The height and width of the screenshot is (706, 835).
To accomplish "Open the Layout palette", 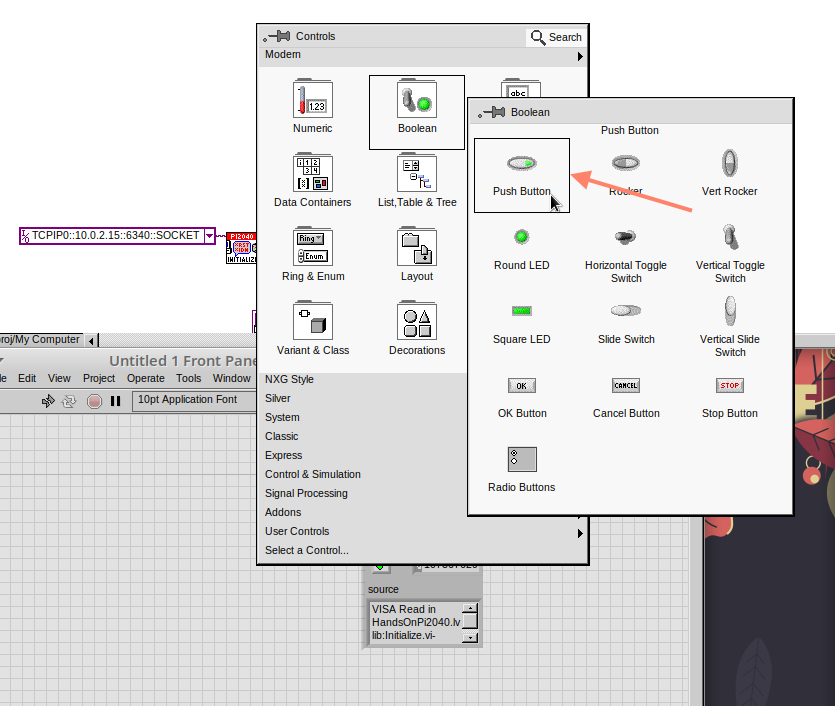I will point(417,255).
